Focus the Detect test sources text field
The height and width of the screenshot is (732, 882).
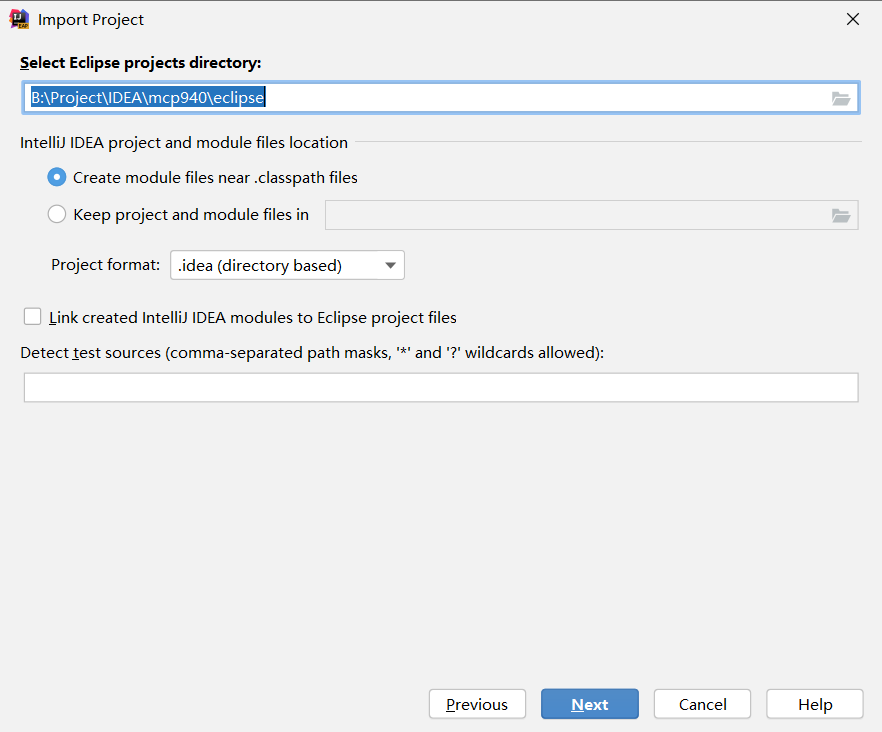440,388
